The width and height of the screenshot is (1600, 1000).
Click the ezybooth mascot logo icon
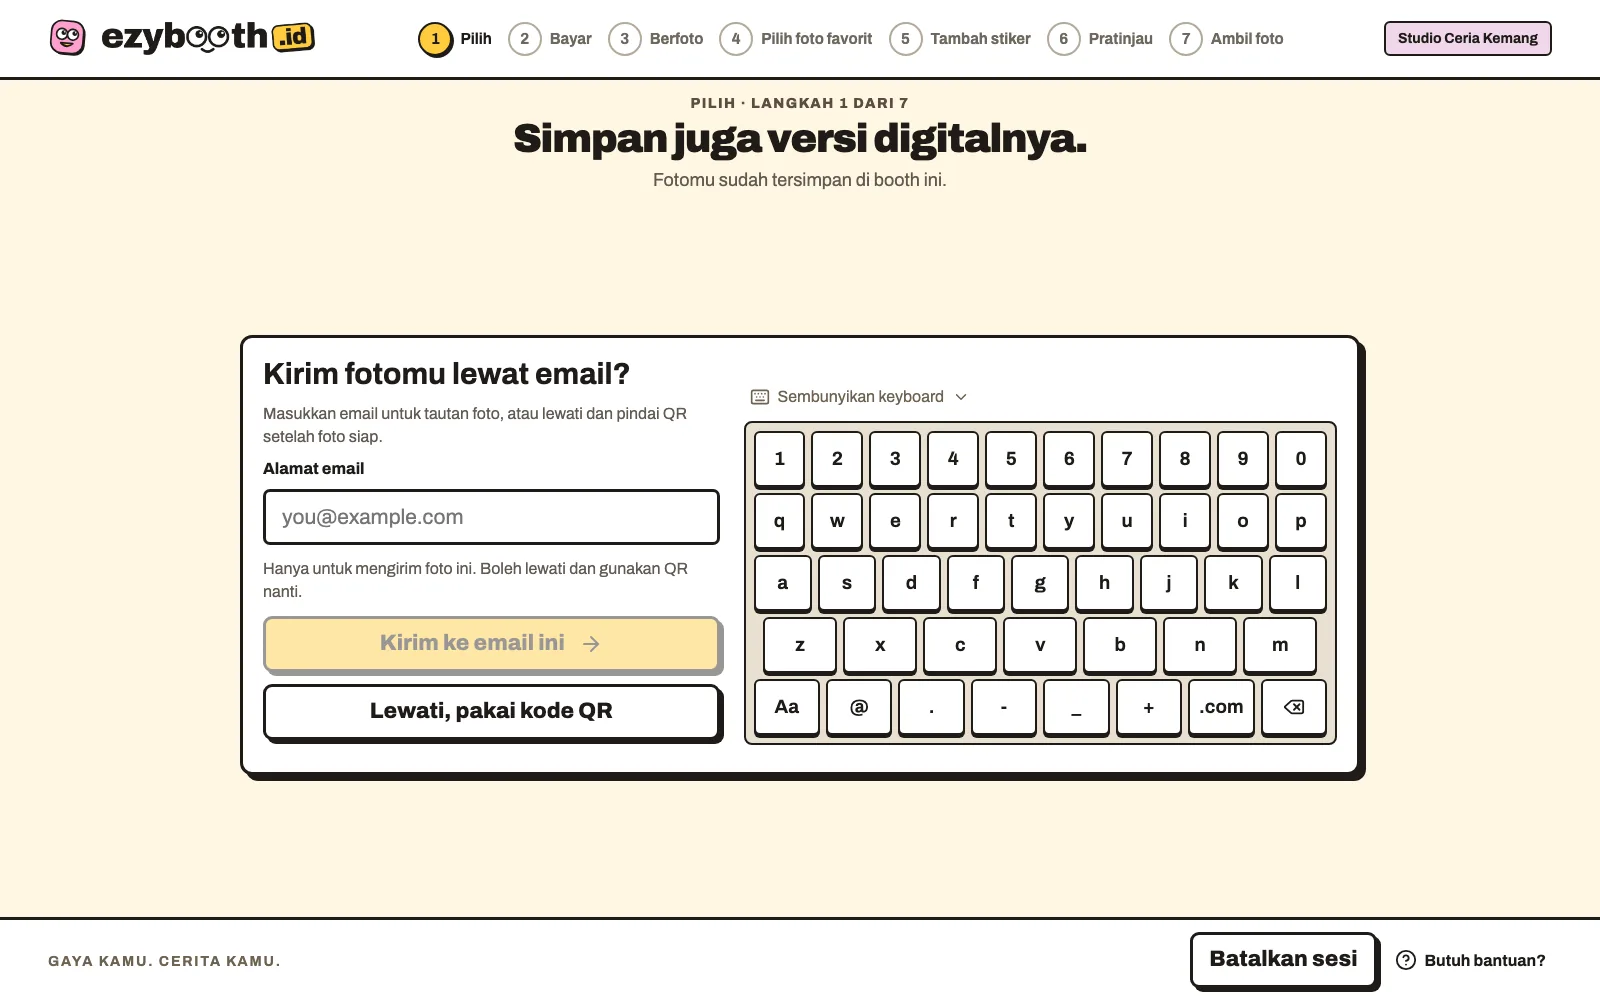pos(68,38)
